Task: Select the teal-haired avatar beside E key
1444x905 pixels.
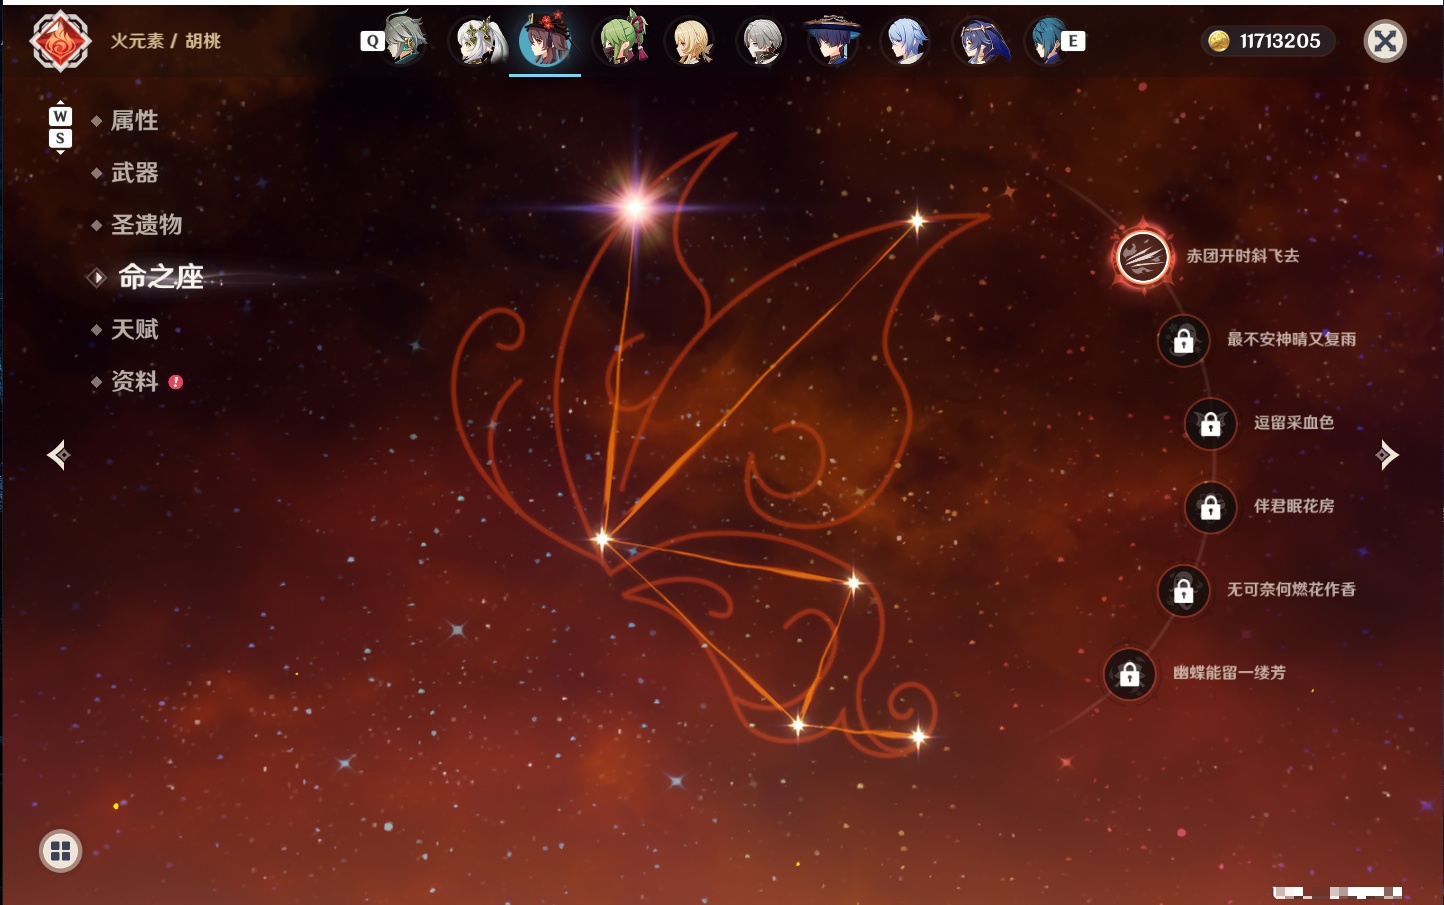Action: pyautogui.click(x=1046, y=41)
